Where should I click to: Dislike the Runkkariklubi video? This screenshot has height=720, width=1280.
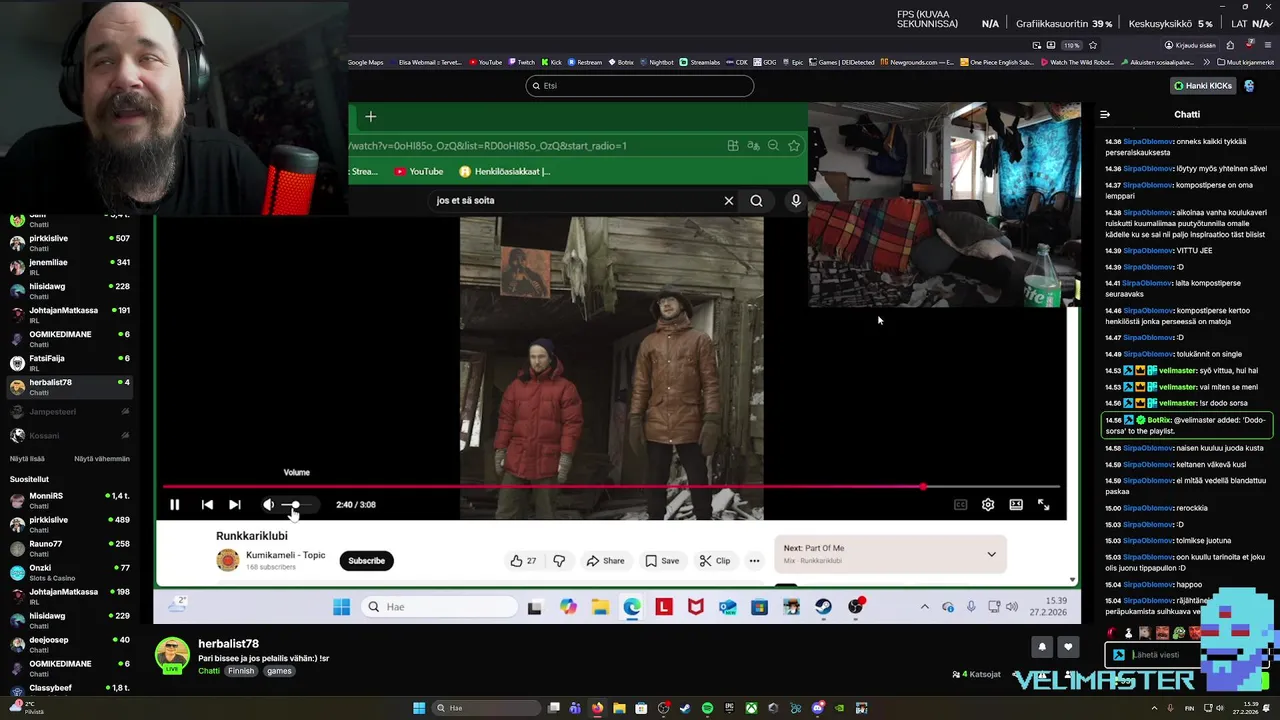point(559,561)
